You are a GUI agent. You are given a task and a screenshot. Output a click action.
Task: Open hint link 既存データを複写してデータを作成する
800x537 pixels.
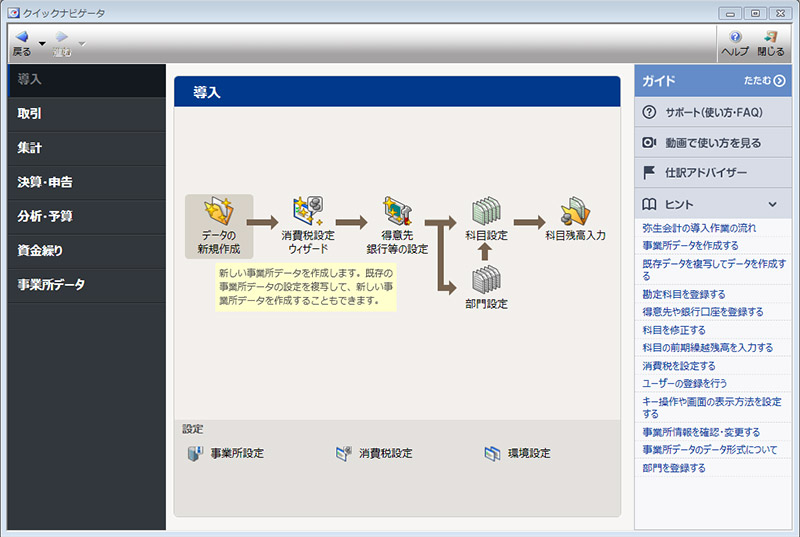[x=714, y=270]
